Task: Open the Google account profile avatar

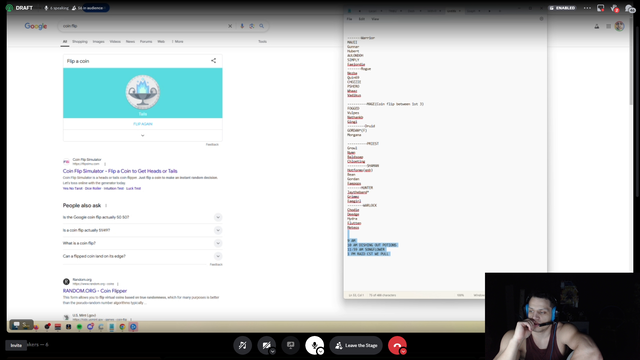Action: click(x=620, y=26)
